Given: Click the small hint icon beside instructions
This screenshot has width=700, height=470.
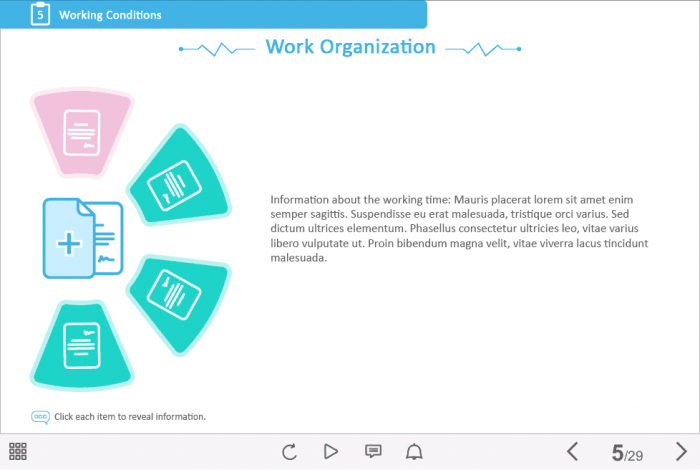Looking at the screenshot, I should pyautogui.click(x=40, y=416).
